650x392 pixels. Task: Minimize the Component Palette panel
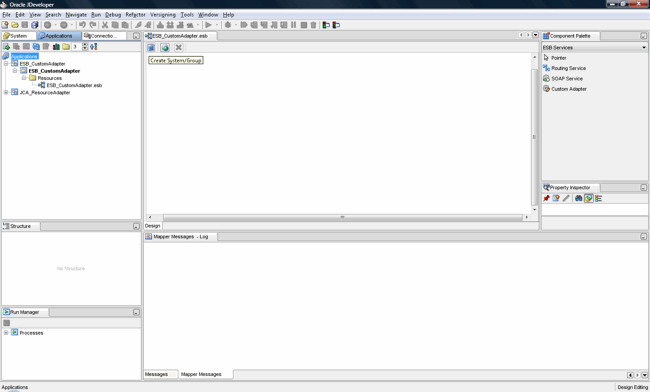643,36
